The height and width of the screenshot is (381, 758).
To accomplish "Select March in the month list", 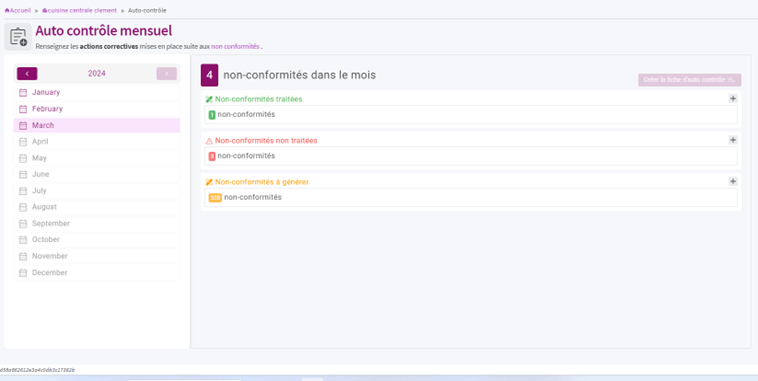I will pos(97,125).
